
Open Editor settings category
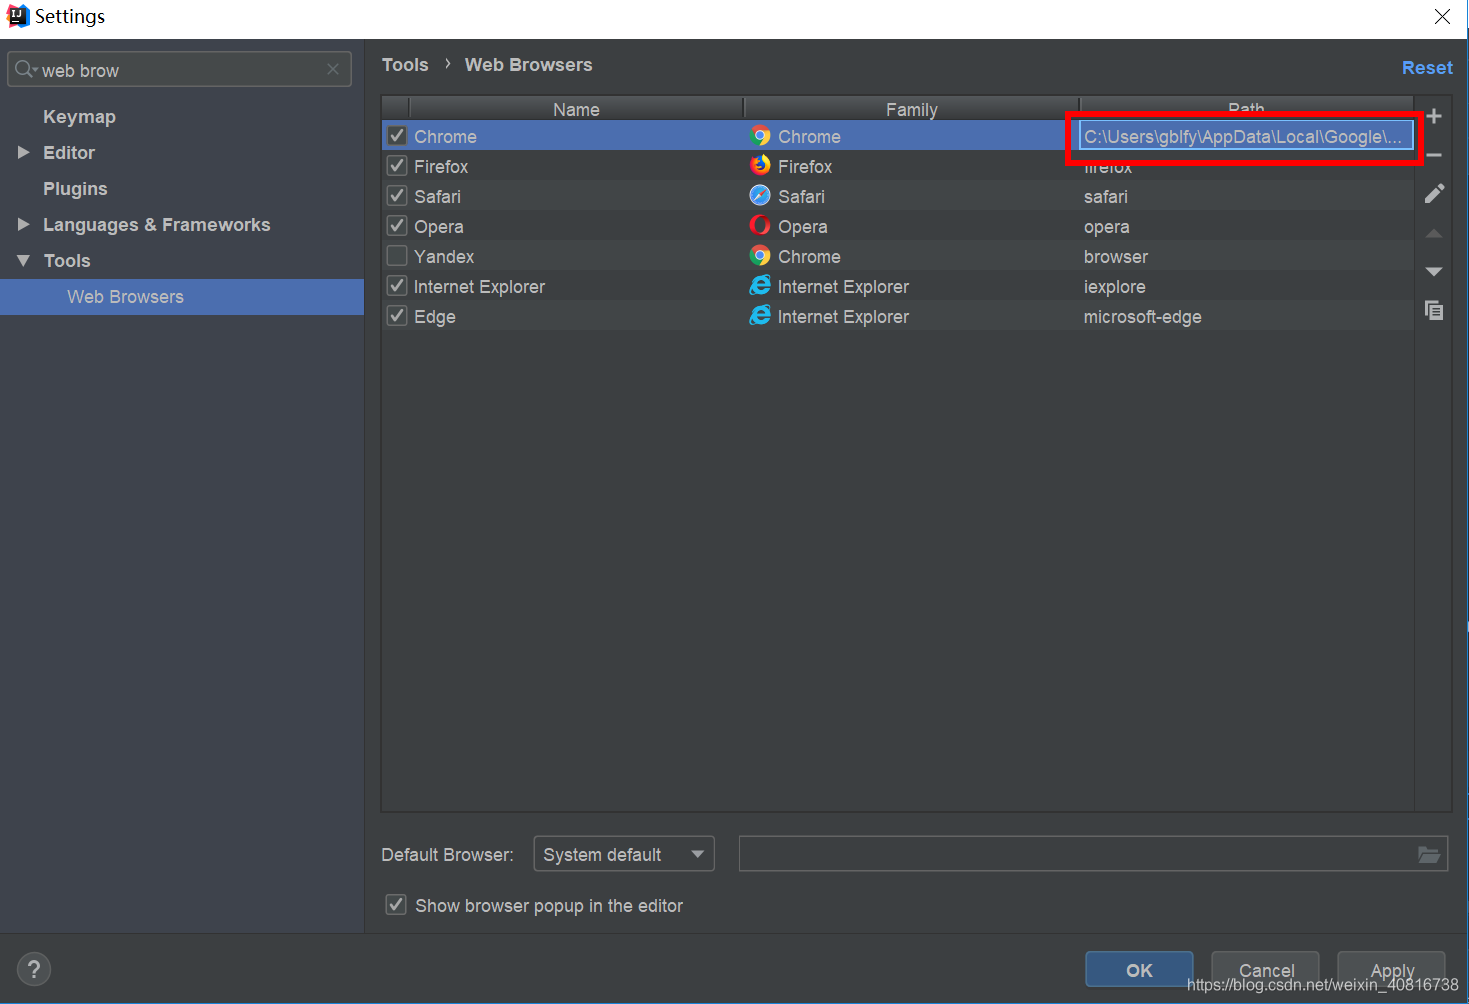coord(69,153)
